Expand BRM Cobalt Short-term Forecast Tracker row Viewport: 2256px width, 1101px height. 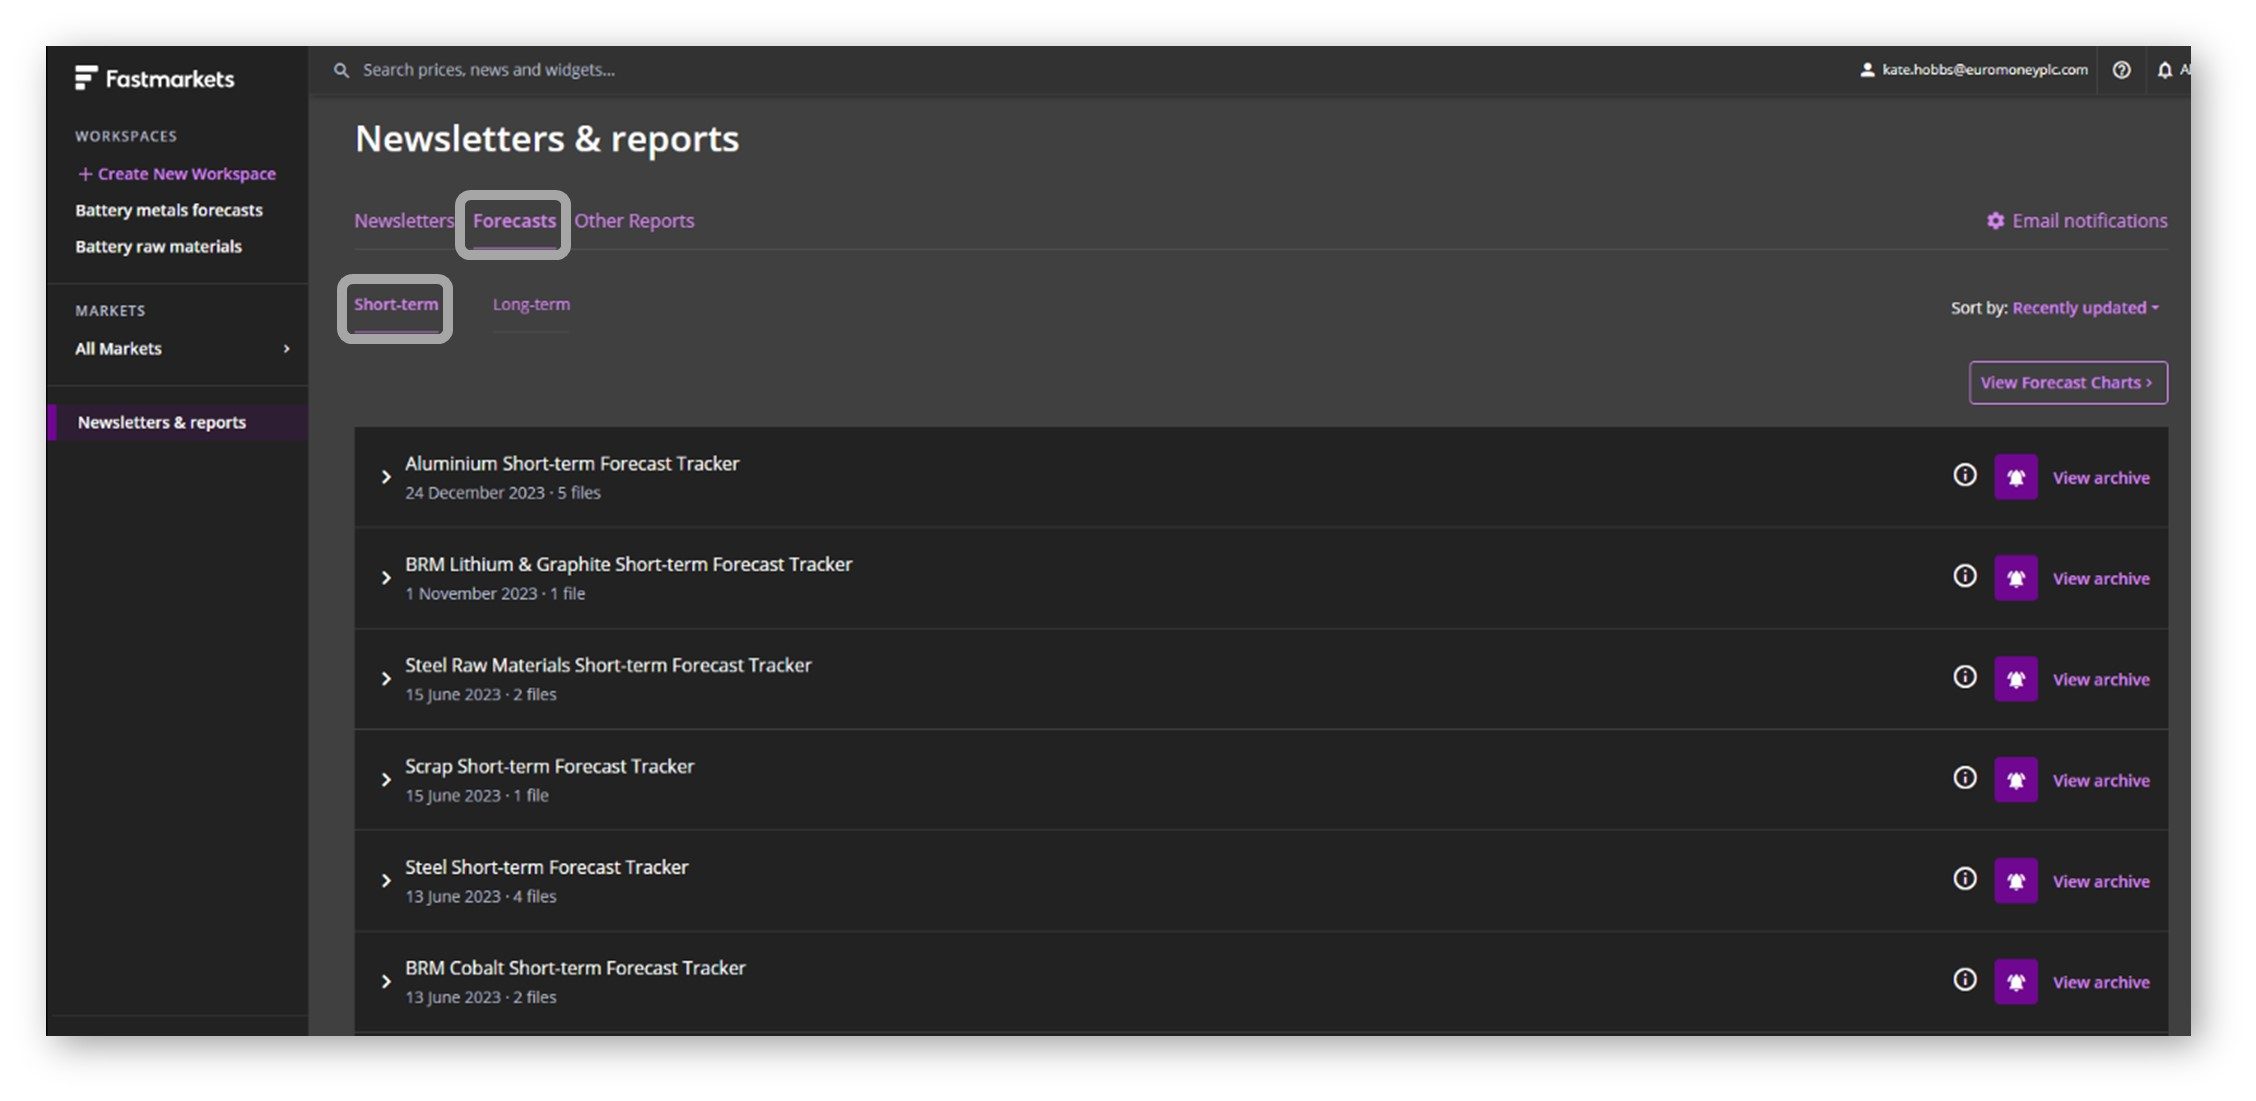tap(386, 982)
